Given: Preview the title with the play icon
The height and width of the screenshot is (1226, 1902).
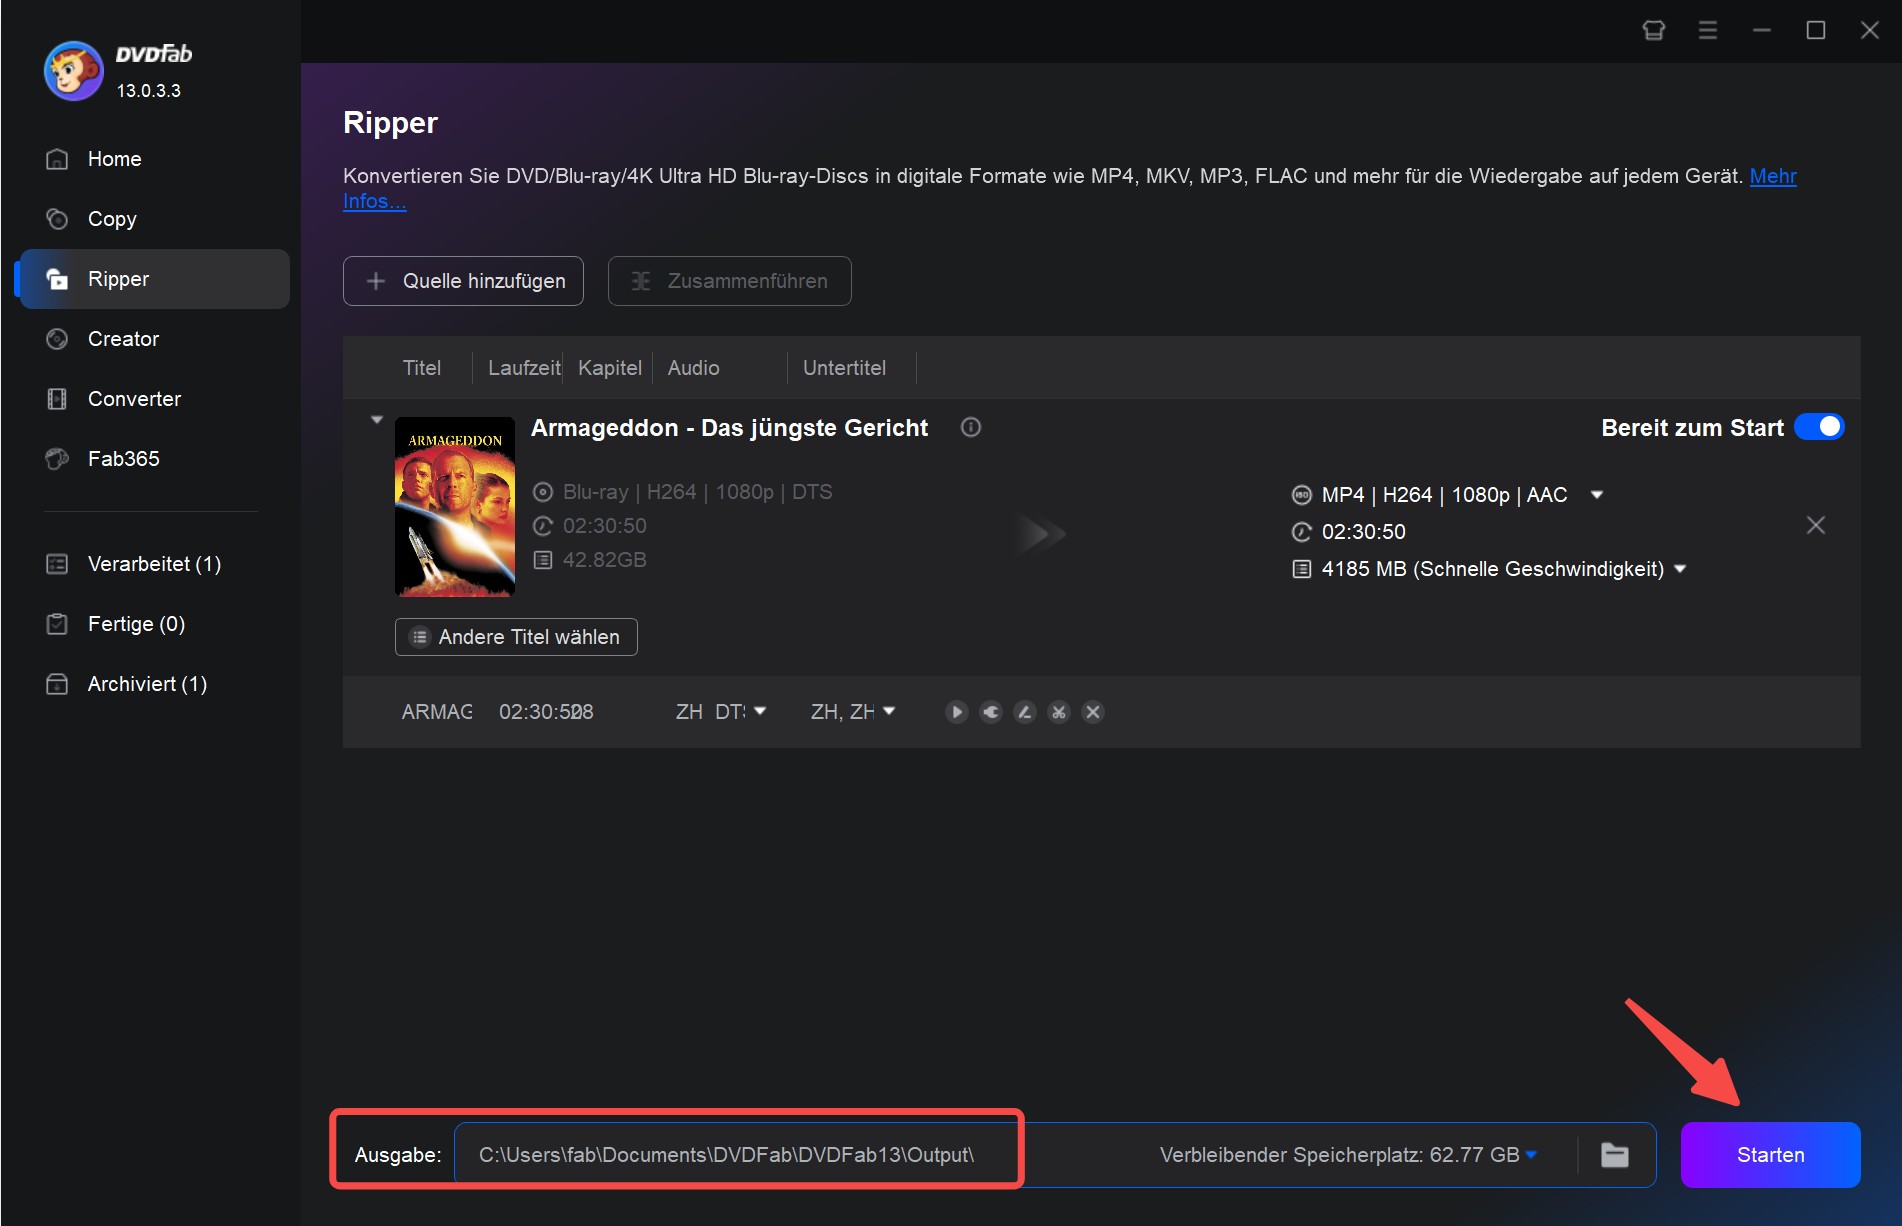Looking at the screenshot, I should click(x=957, y=712).
